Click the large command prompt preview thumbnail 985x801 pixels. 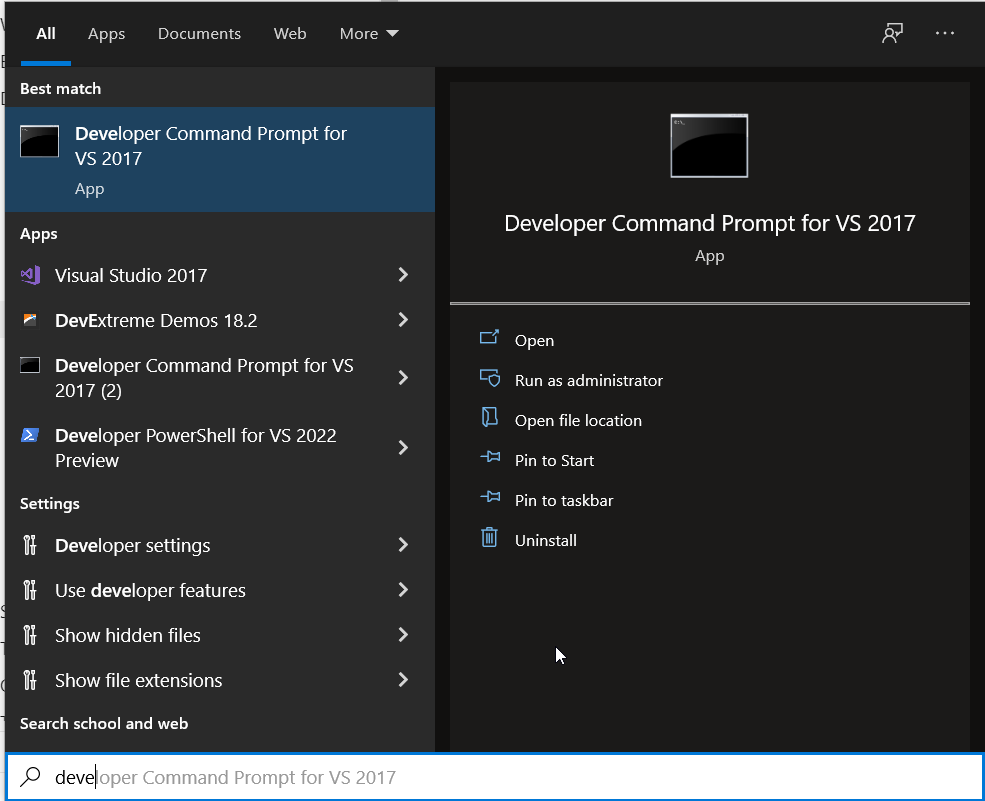[709, 146]
